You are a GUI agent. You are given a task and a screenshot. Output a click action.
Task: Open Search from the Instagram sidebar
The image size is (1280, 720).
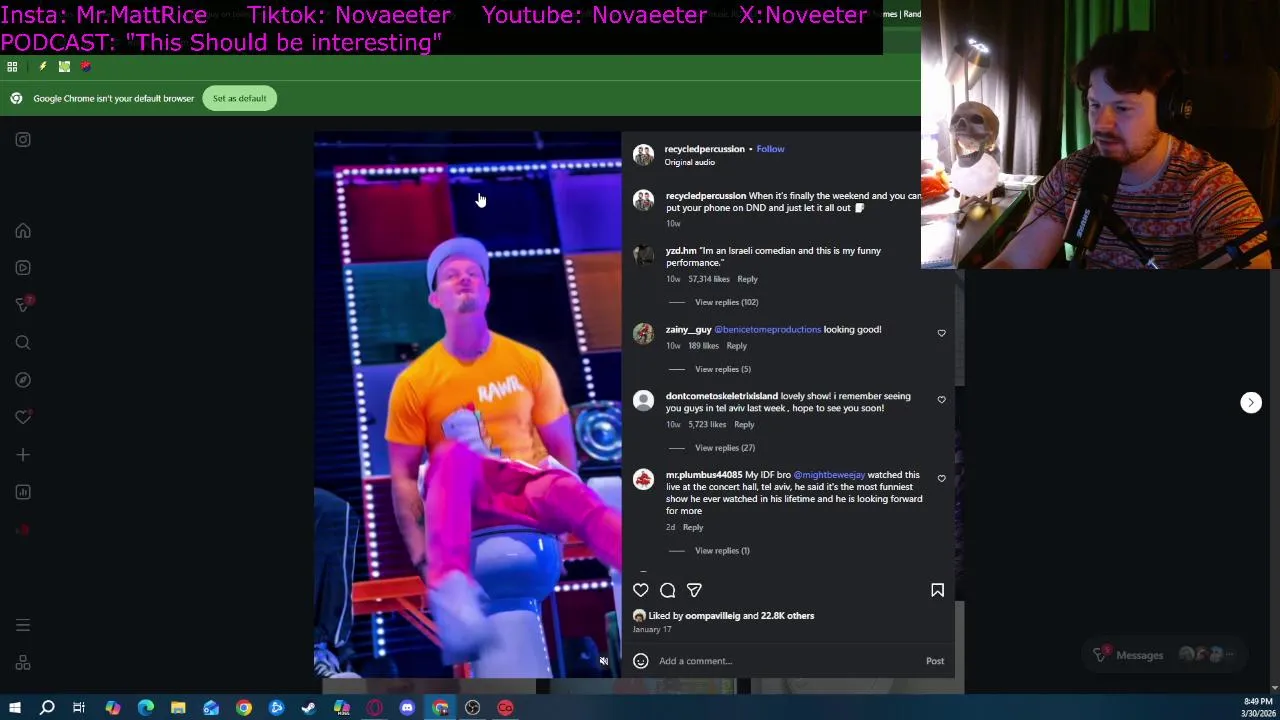pos(23,343)
